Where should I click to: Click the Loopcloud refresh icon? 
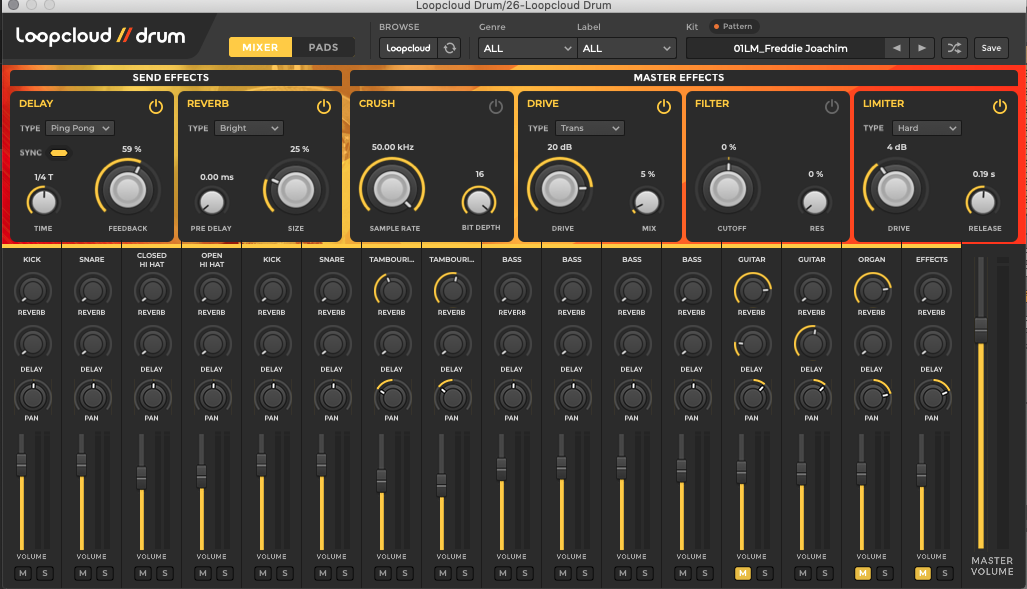449,48
